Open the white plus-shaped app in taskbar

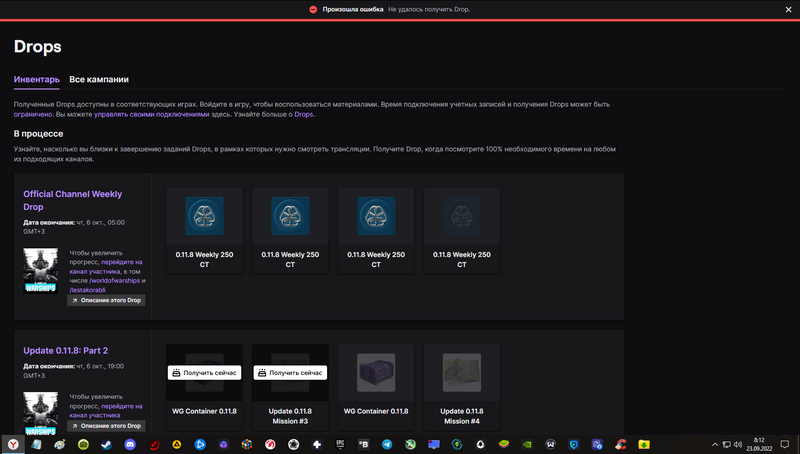317,444
